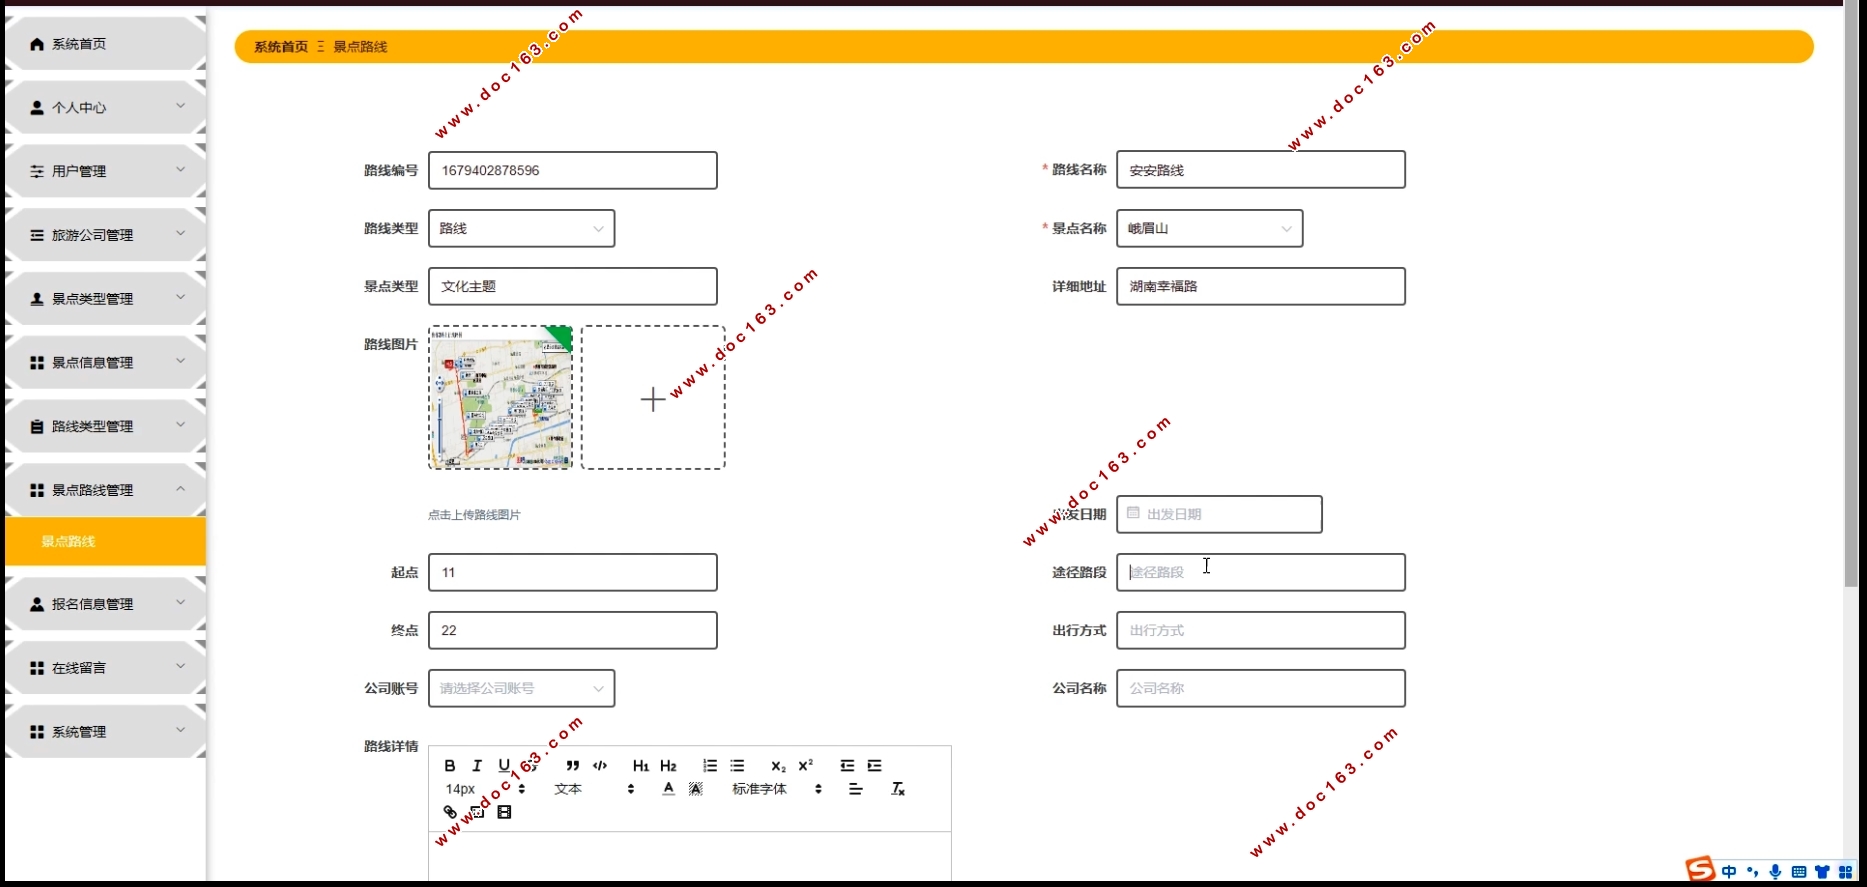This screenshot has width=1867, height=887.
Task: Expand 景点类型管理 sidebar menu
Action: (x=105, y=299)
